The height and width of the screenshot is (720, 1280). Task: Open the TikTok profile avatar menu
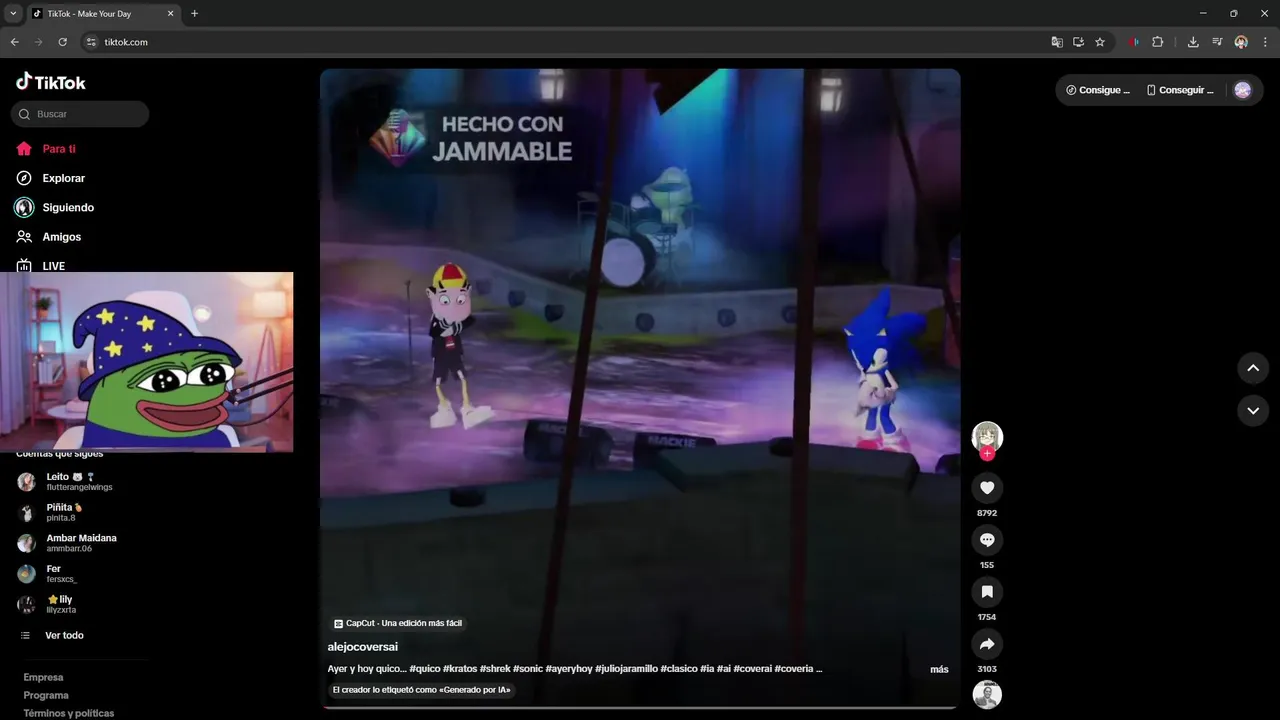click(x=1242, y=90)
